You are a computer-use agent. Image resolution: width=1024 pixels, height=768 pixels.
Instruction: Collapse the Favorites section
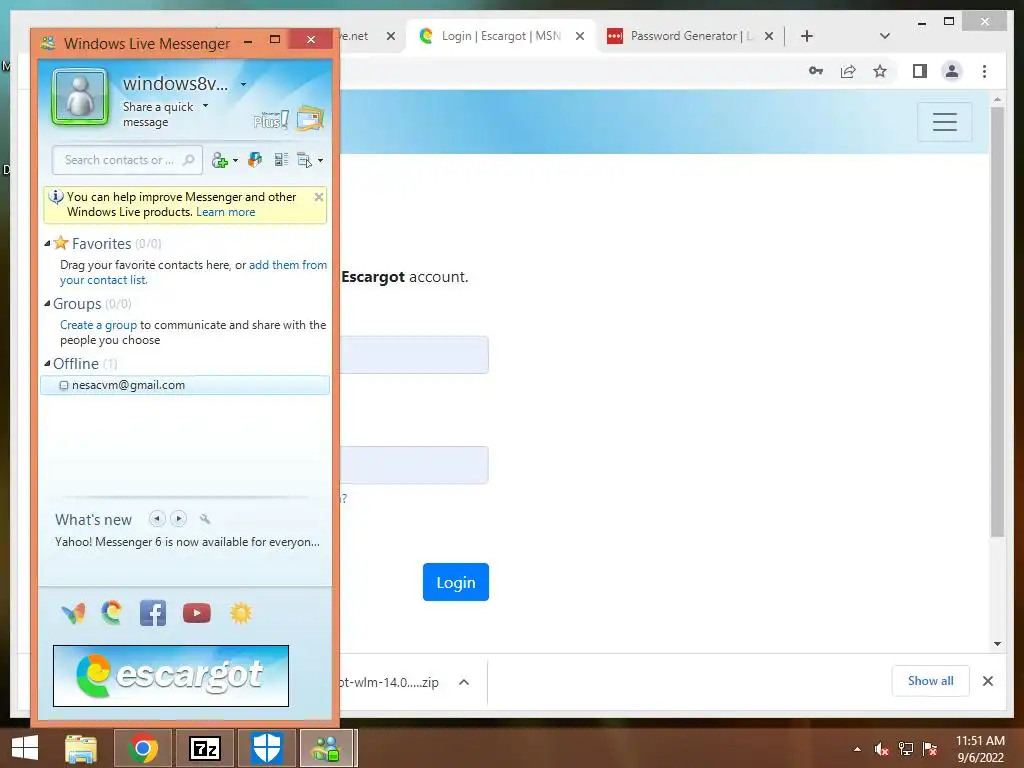[47, 244]
